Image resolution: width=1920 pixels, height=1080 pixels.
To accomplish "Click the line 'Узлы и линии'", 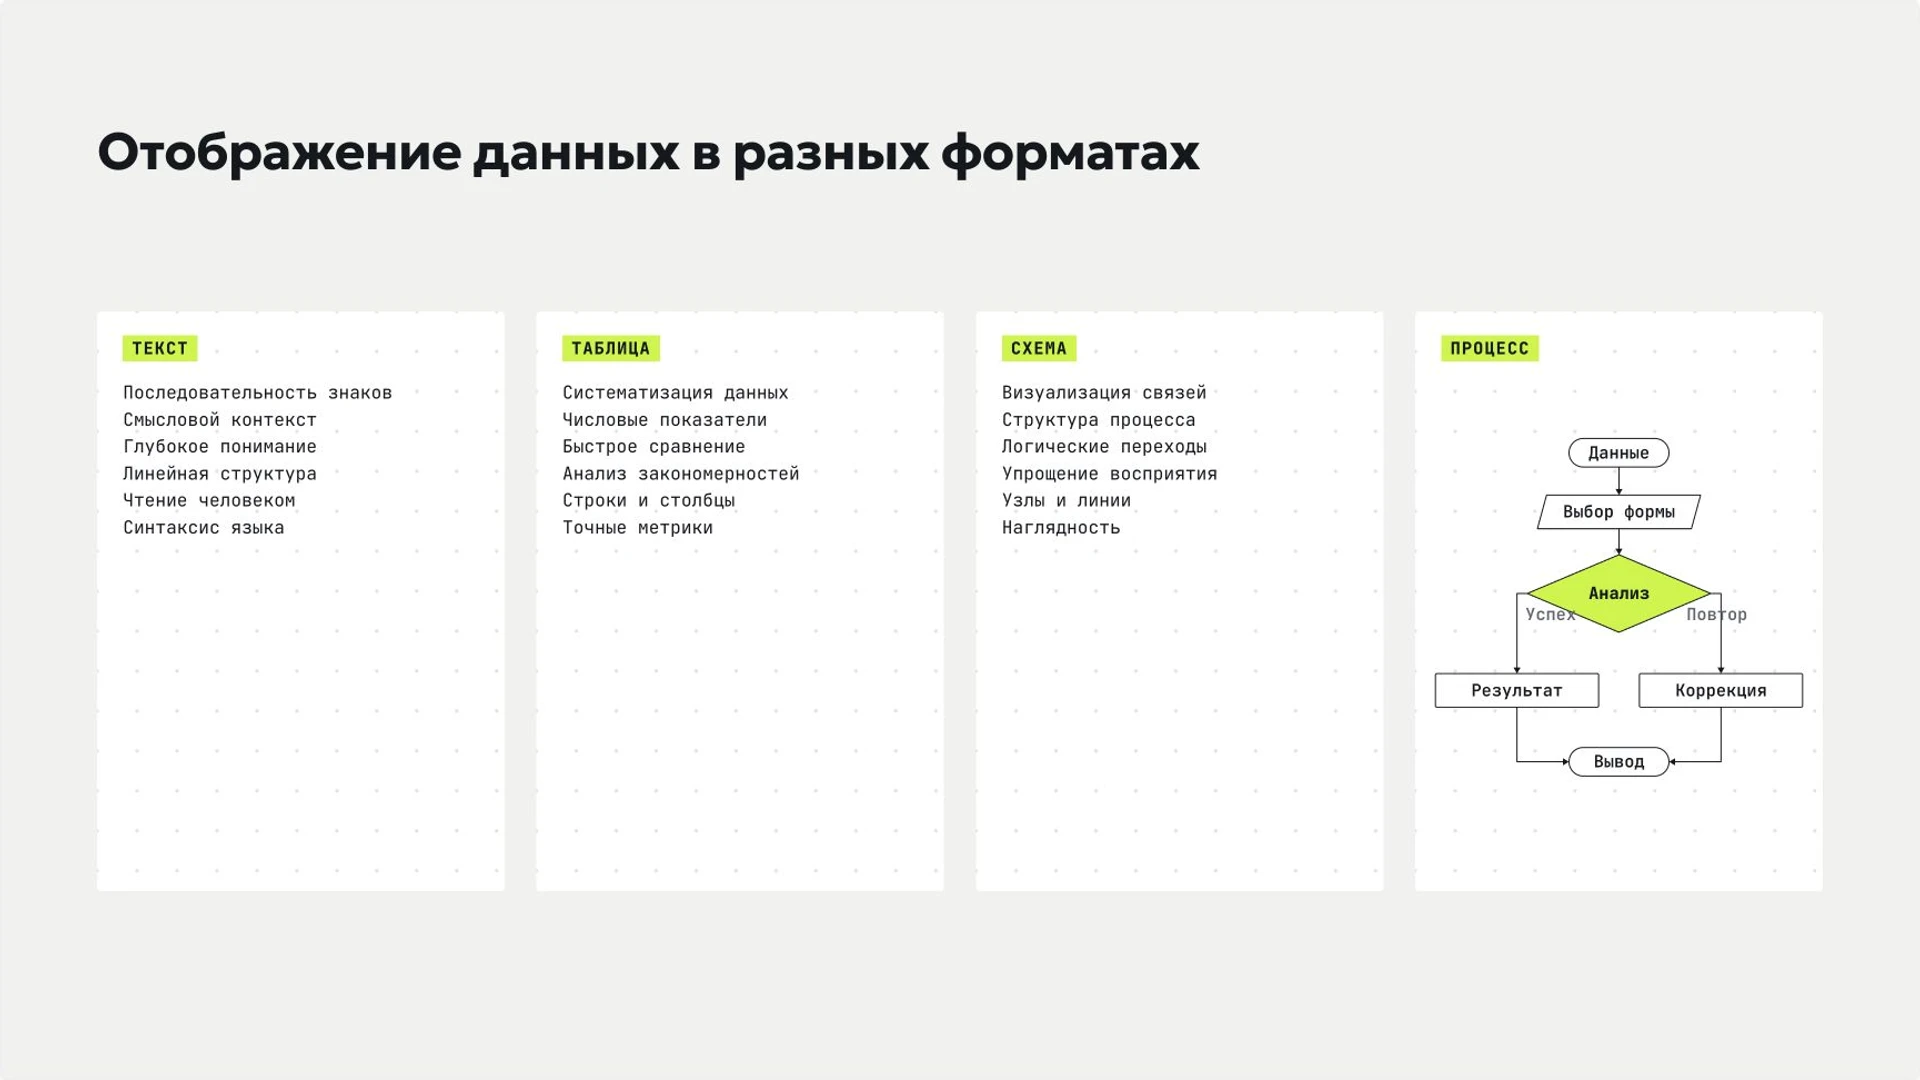I will (x=1067, y=500).
